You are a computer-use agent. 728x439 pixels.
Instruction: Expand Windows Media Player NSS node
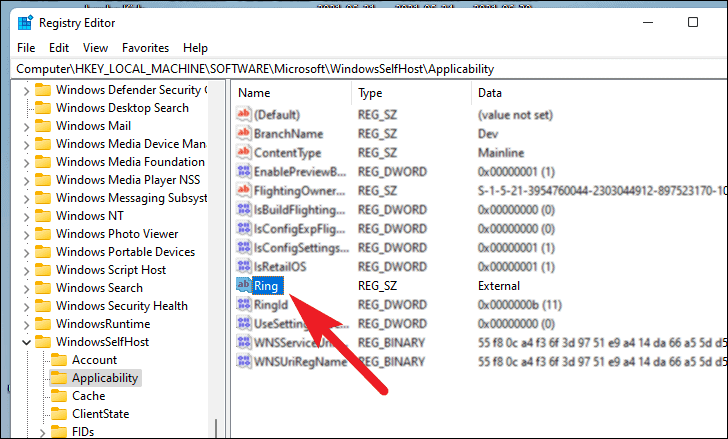[26, 181]
